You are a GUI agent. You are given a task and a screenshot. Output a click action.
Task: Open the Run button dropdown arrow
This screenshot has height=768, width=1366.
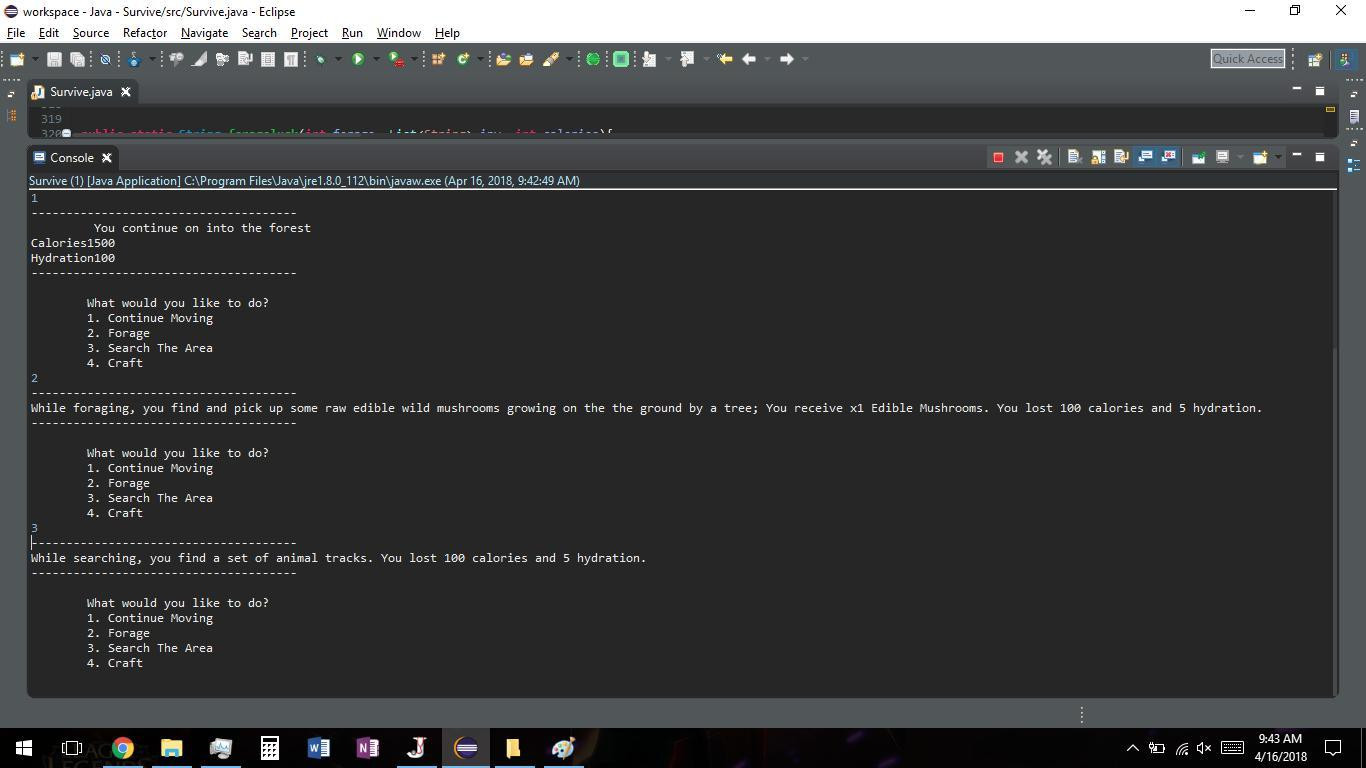click(376, 59)
